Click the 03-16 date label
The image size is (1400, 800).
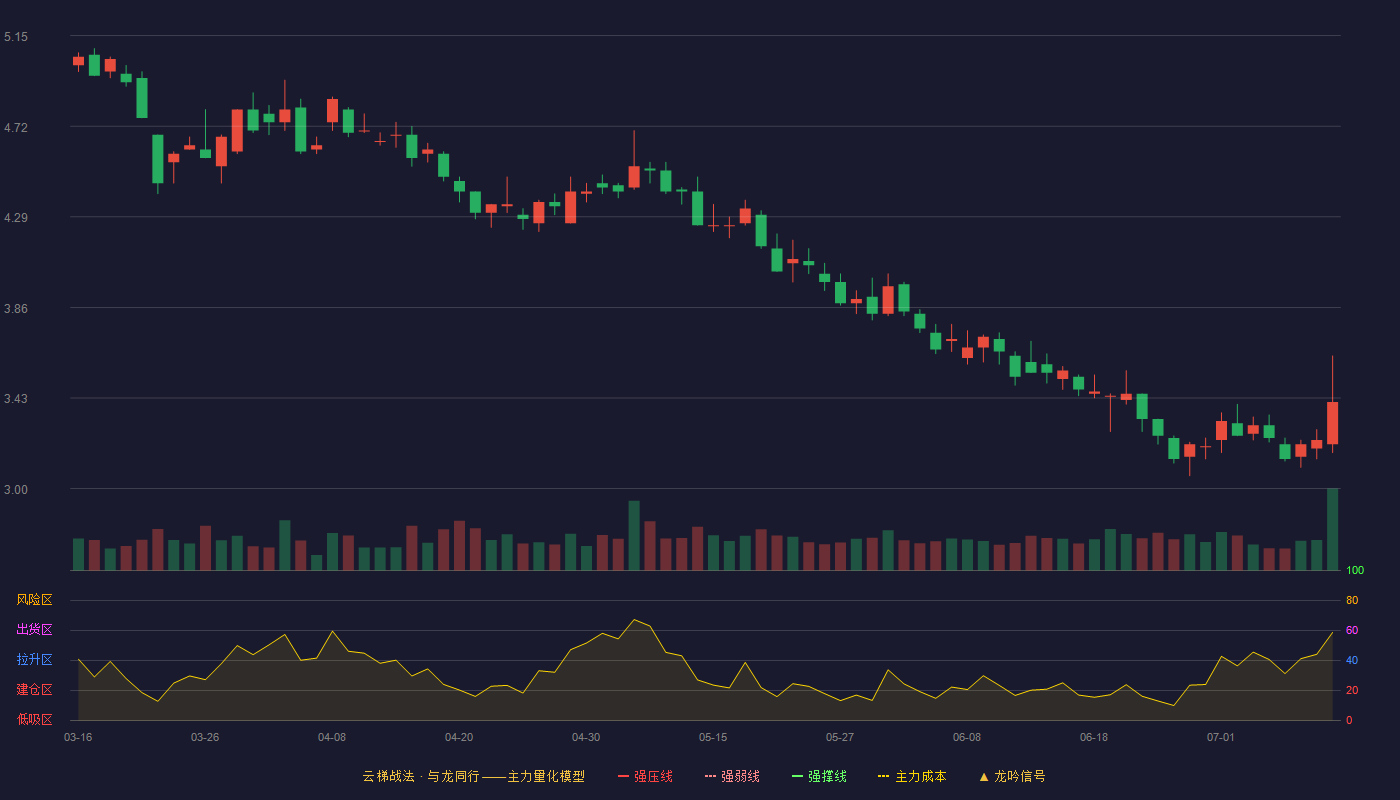point(78,737)
